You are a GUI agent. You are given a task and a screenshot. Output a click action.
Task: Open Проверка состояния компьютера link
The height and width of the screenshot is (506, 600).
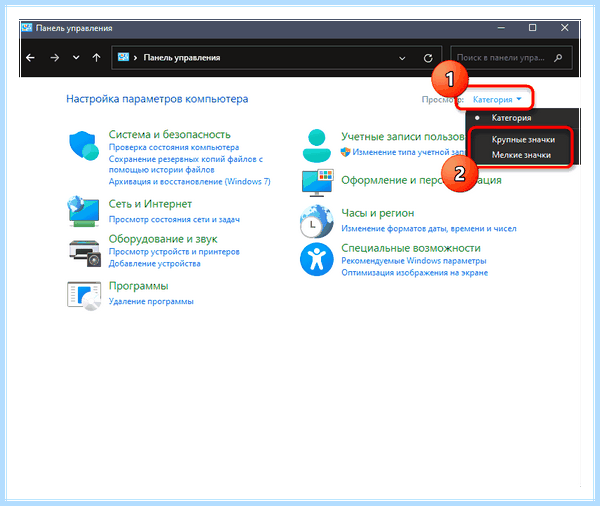[x=174, y=147]
